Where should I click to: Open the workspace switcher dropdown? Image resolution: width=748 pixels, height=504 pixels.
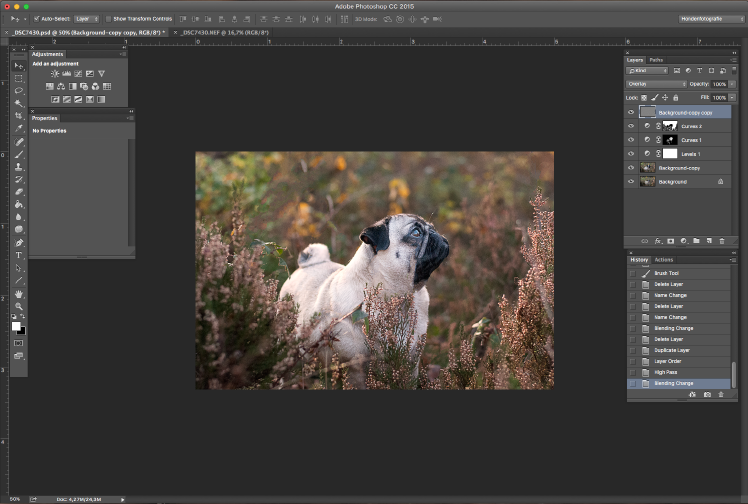(711, 19)
